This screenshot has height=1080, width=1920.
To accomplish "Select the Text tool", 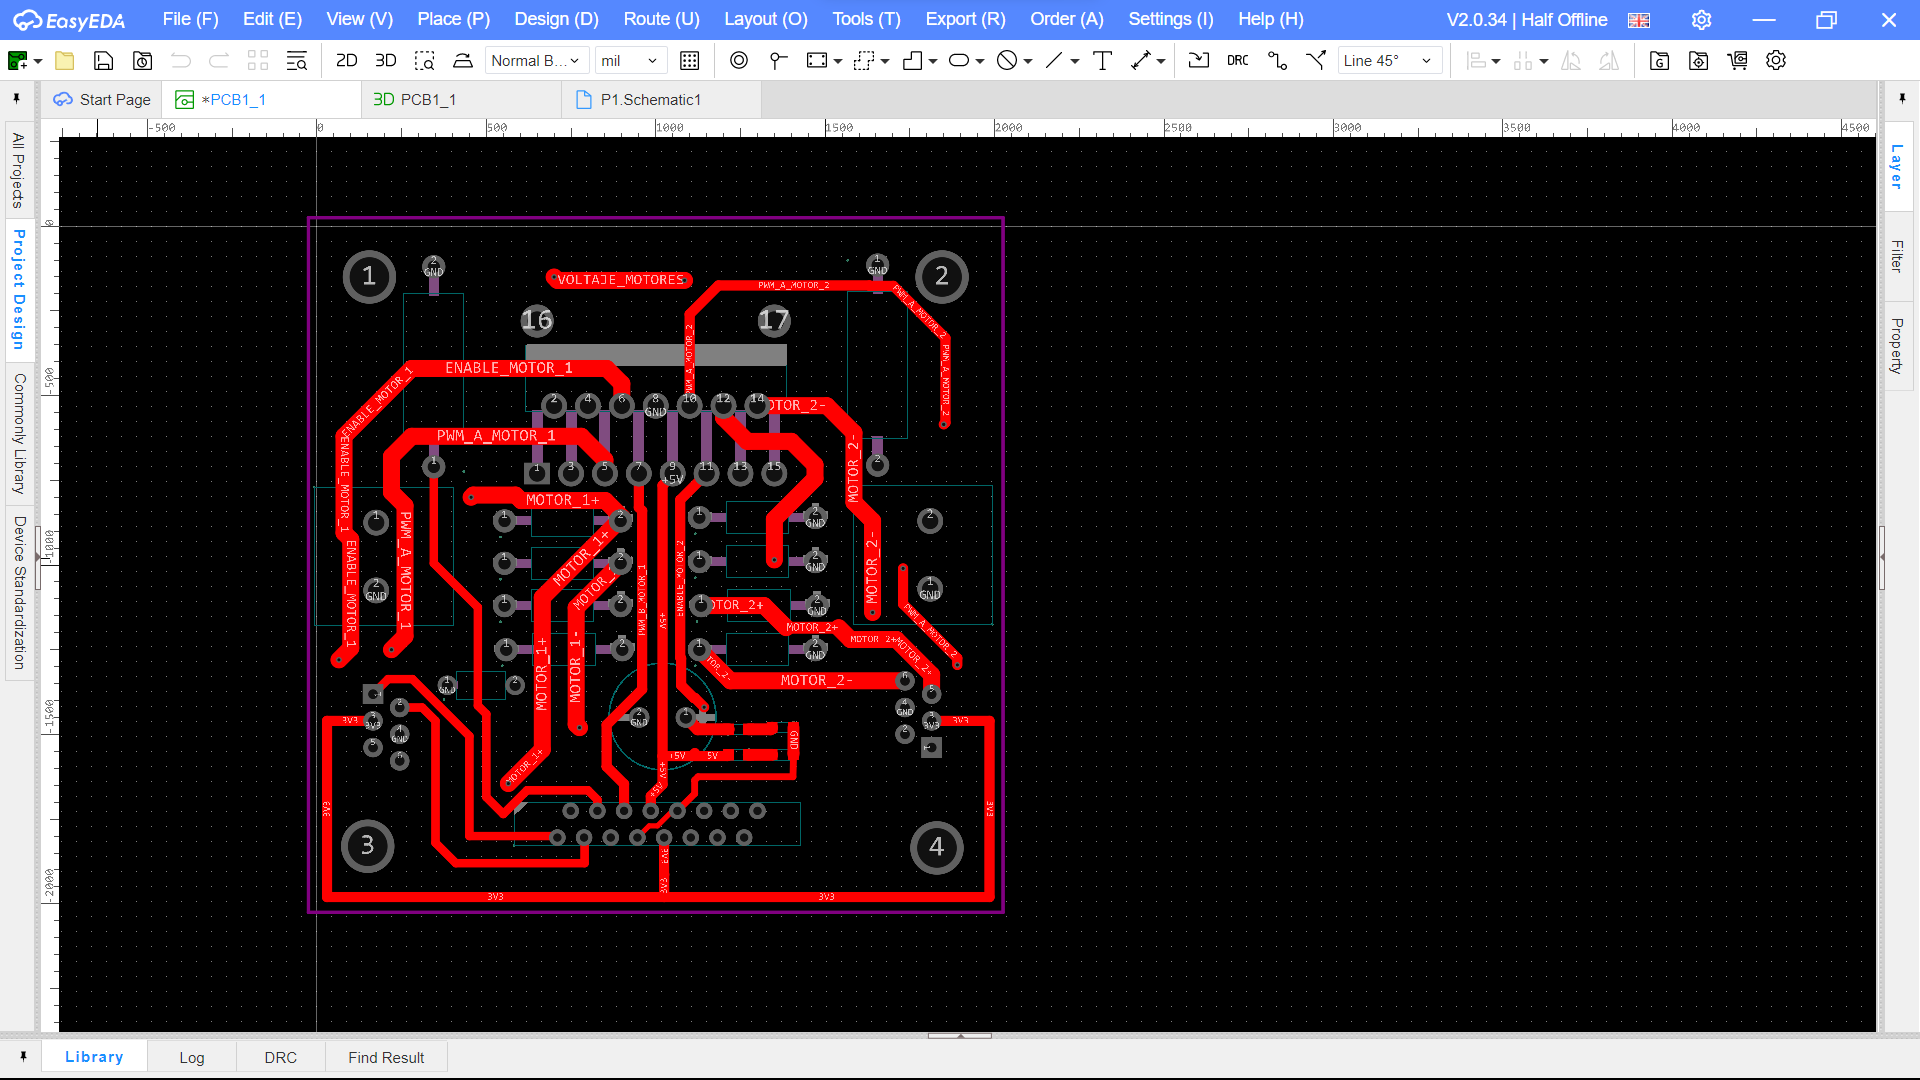I will point(1102,61).
